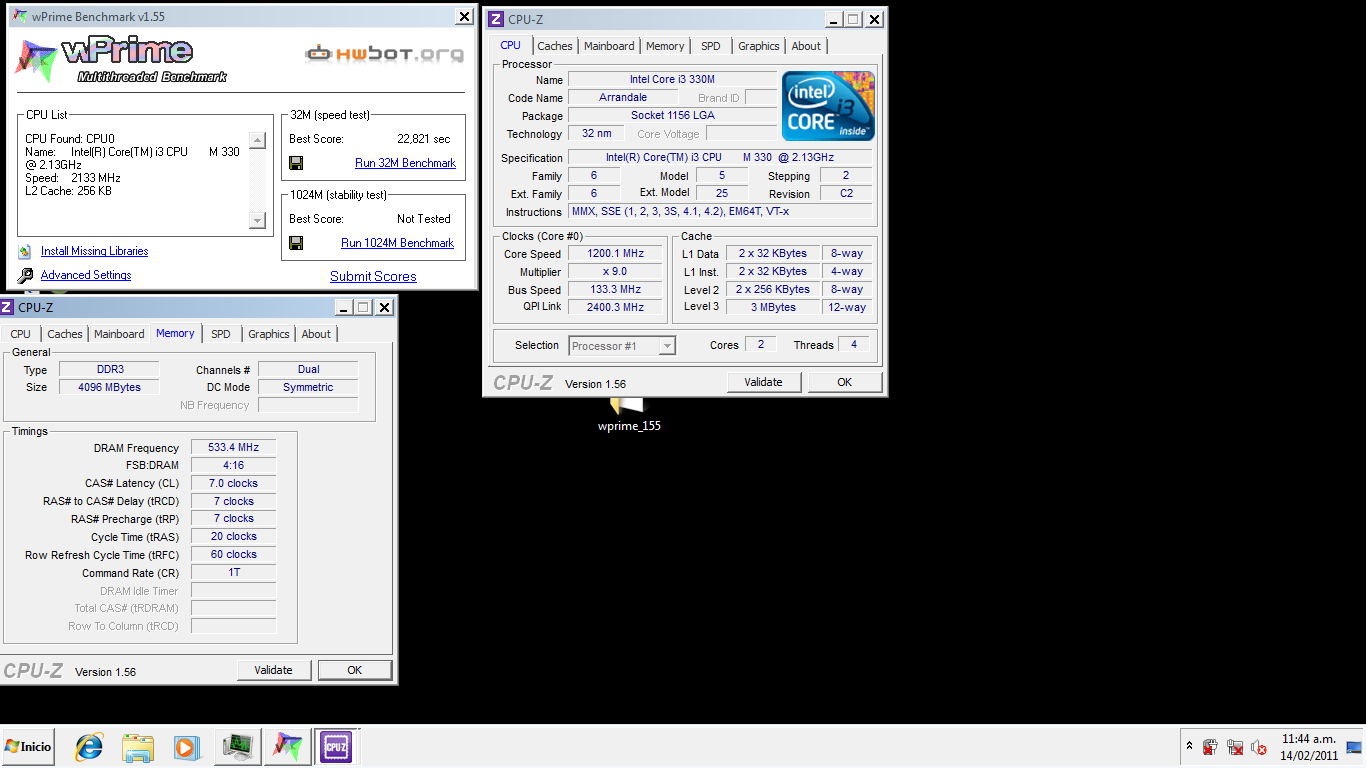Open Windows Explorer folder taskbar icon
This screenshot has height=768, width=1366.
[x=138, y=747]
